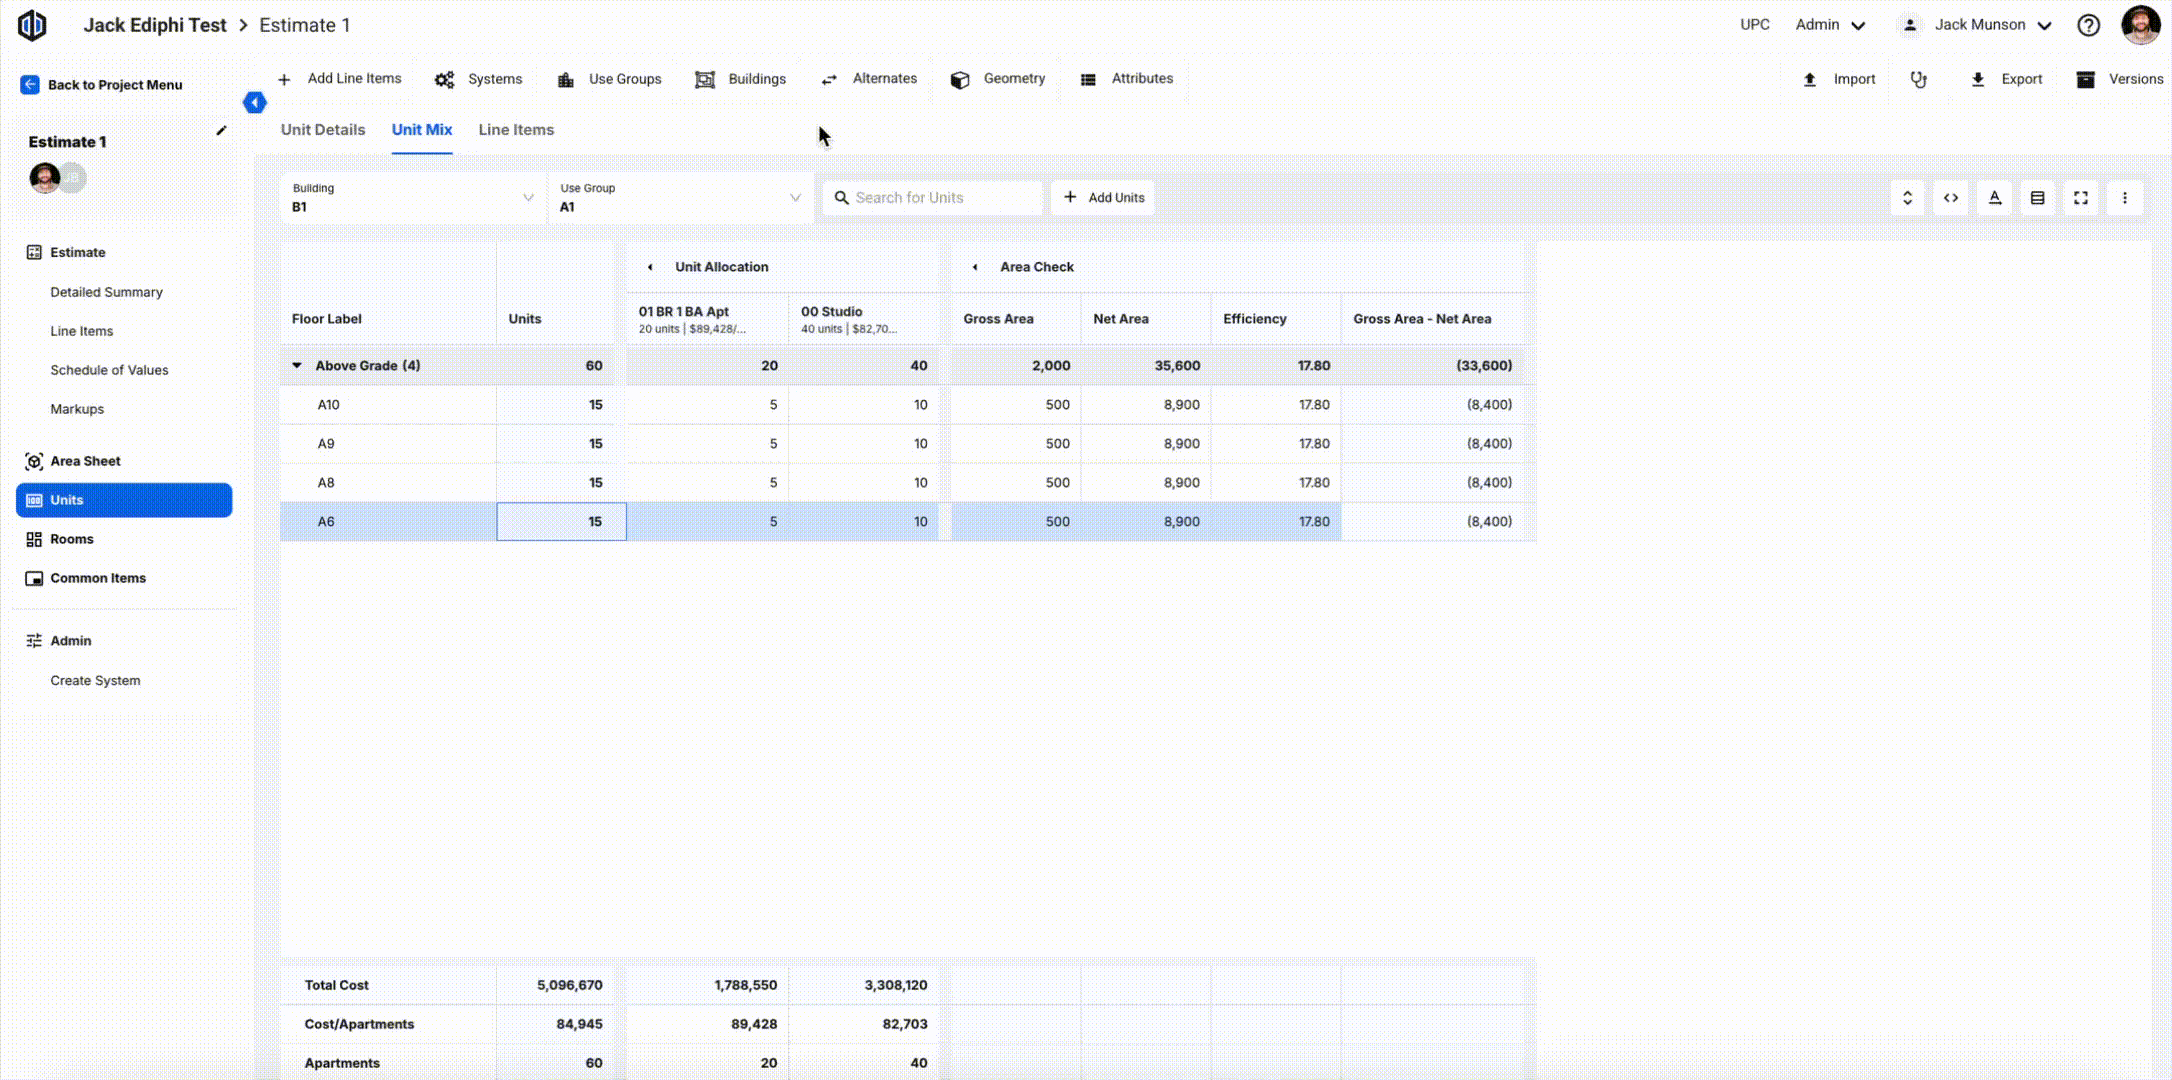Click the help question mark icon
The image size is (2172, 1080).
[x=2088, y=25]
